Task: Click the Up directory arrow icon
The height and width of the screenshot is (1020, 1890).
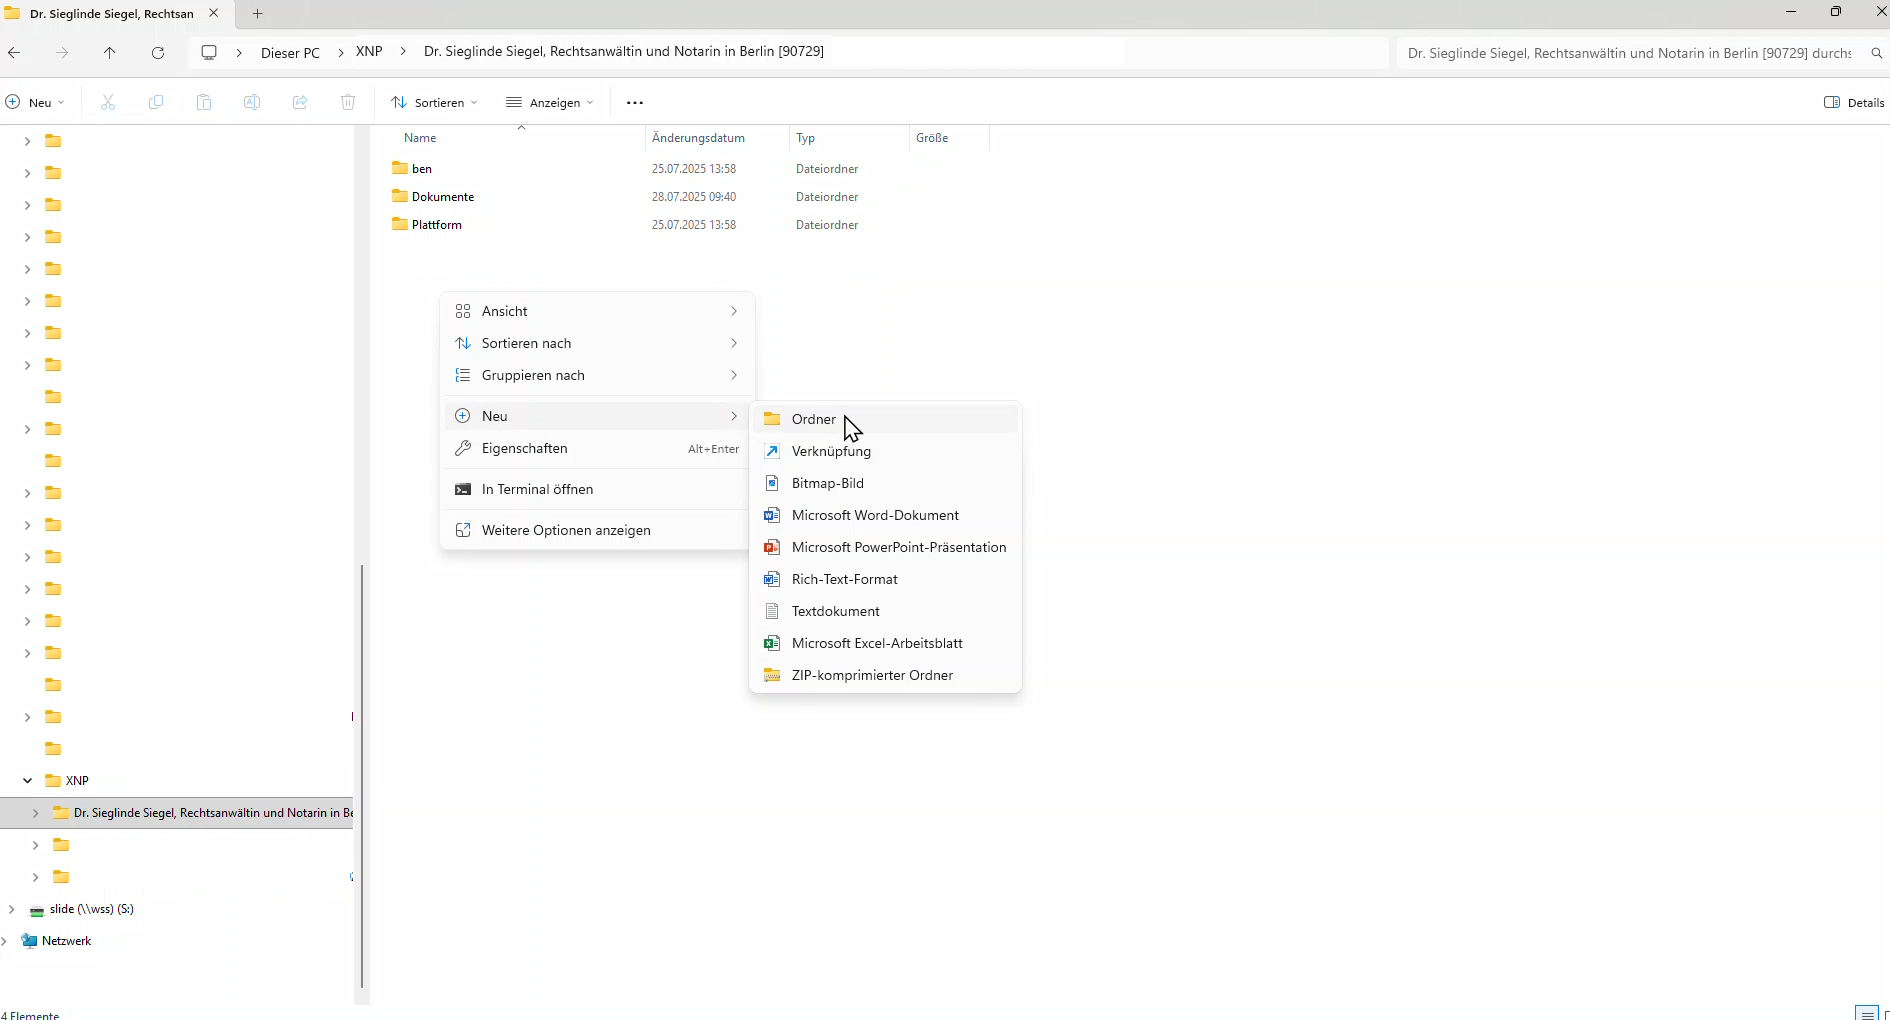Action: tap(110, 53)
